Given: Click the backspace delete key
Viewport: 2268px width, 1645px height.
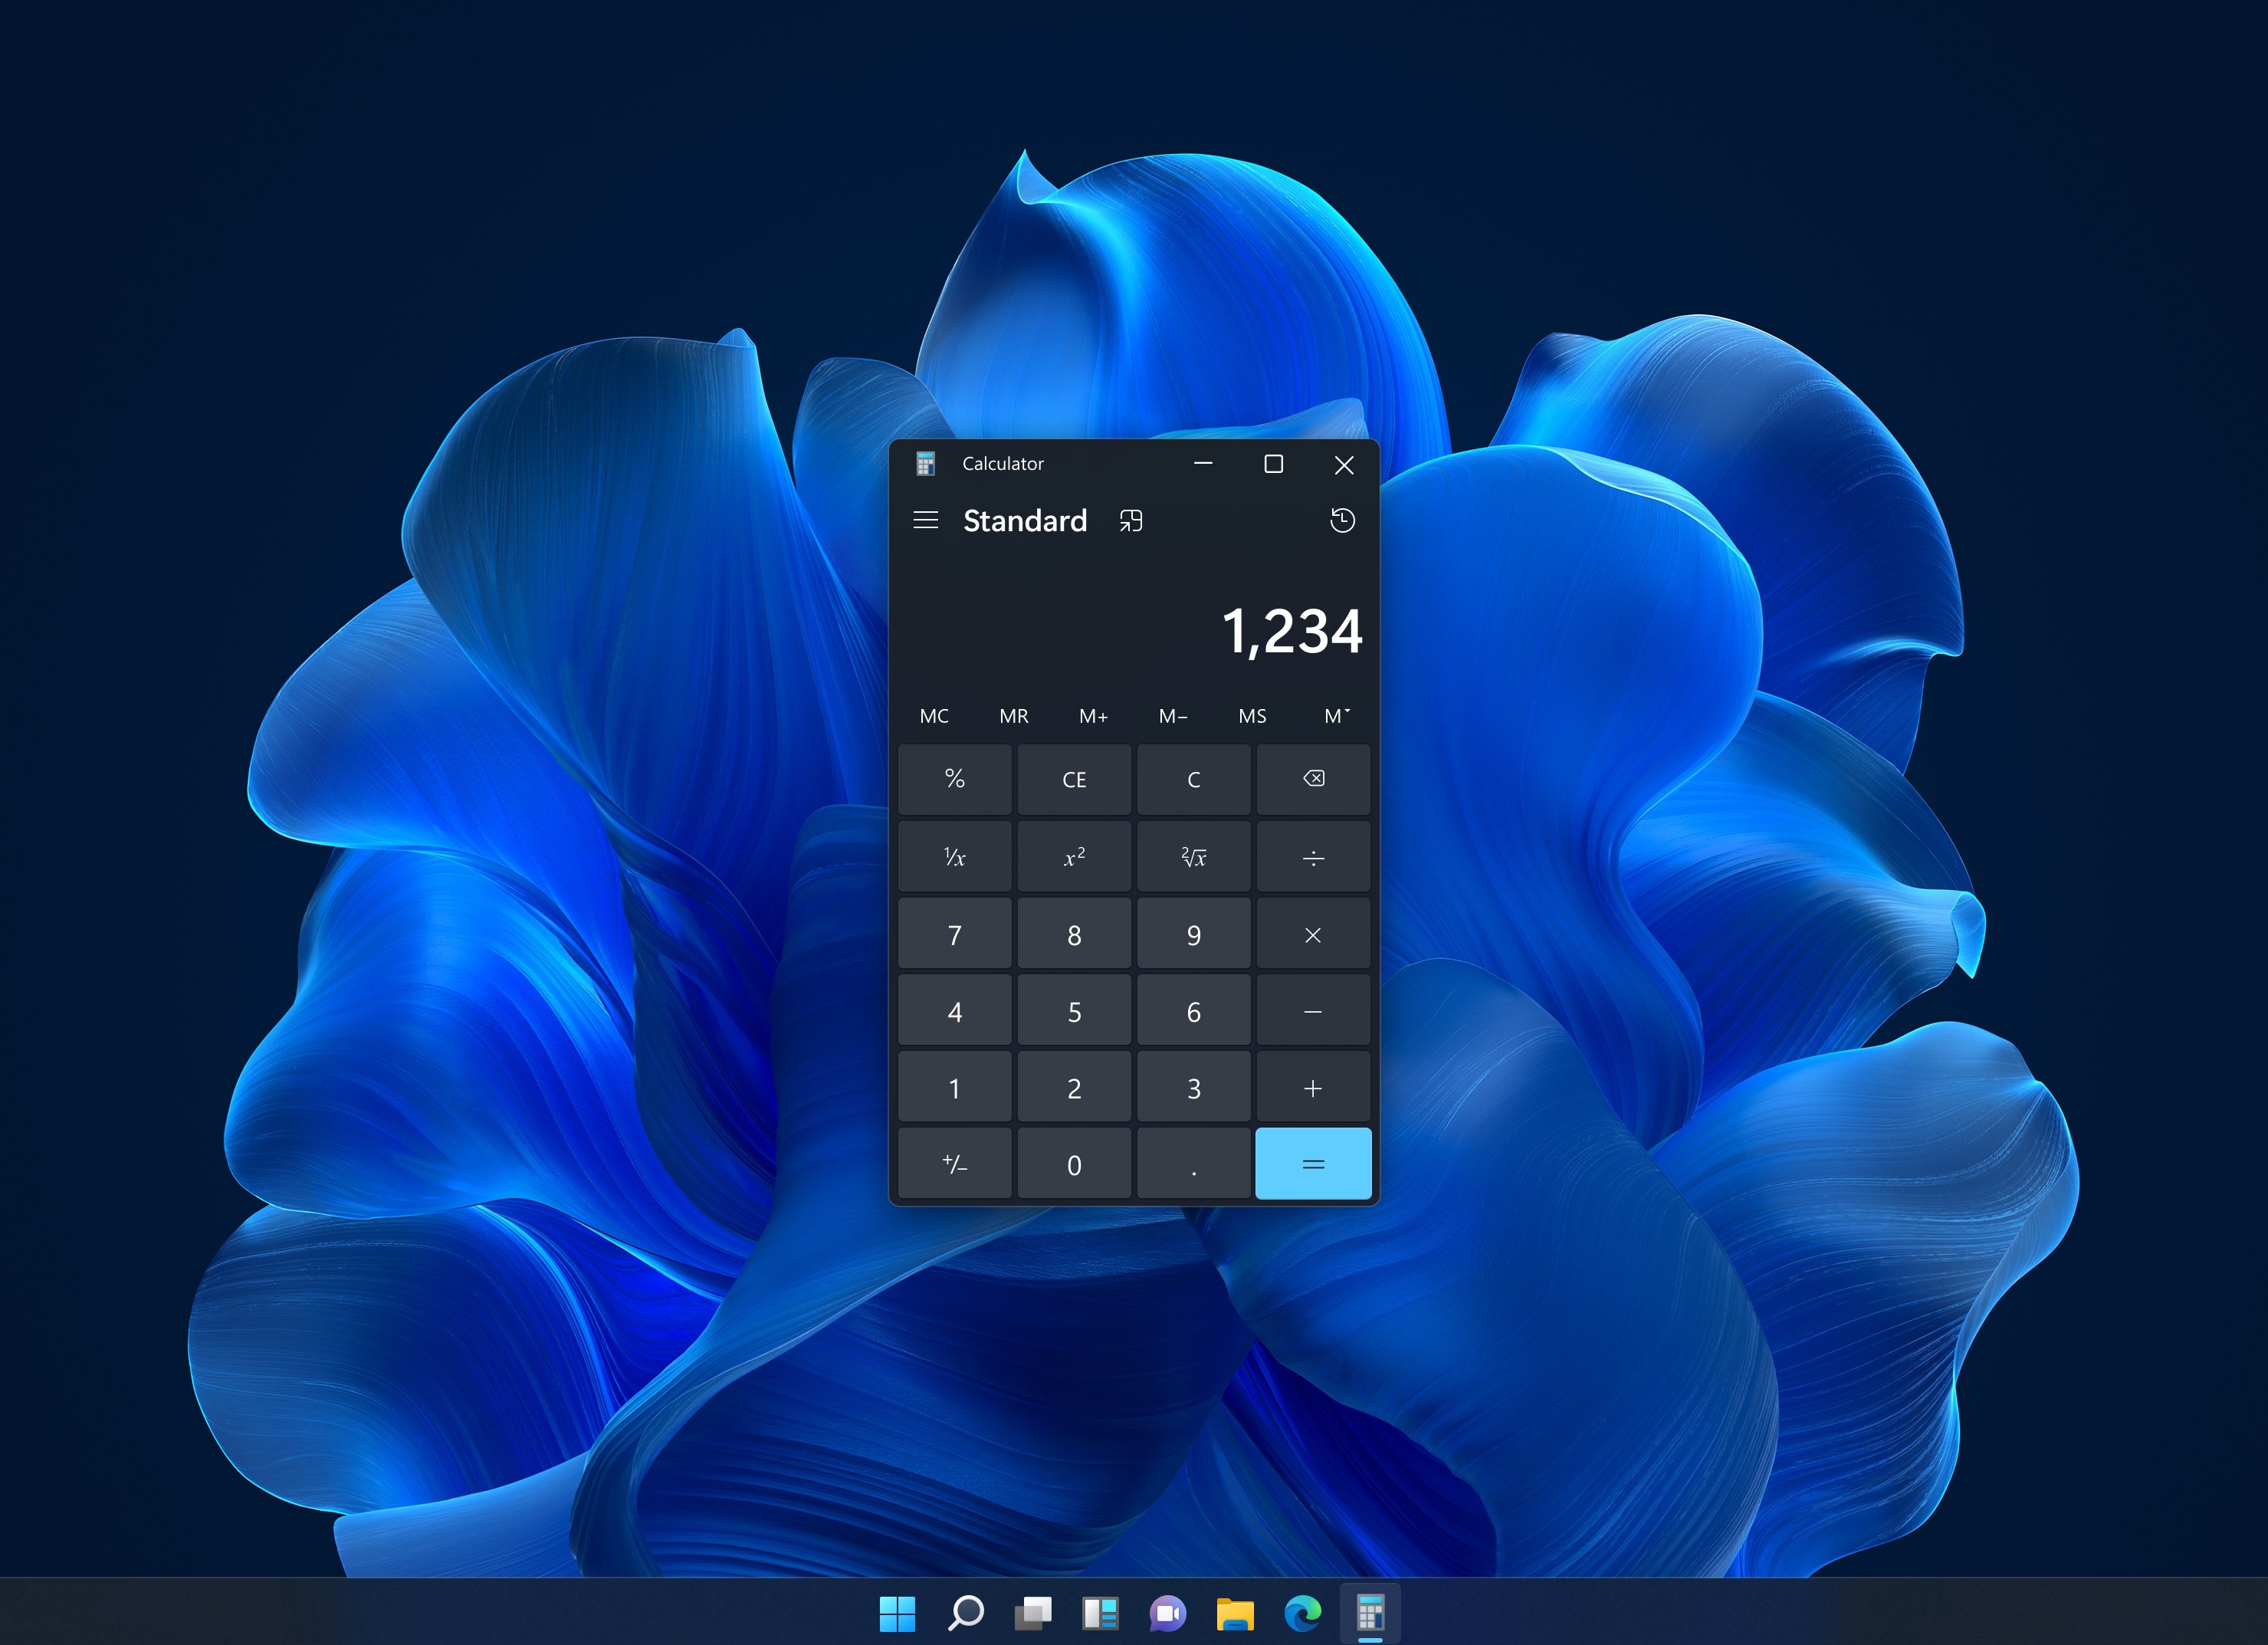Looking at the screenshot, I should (x=1313, y=779).
